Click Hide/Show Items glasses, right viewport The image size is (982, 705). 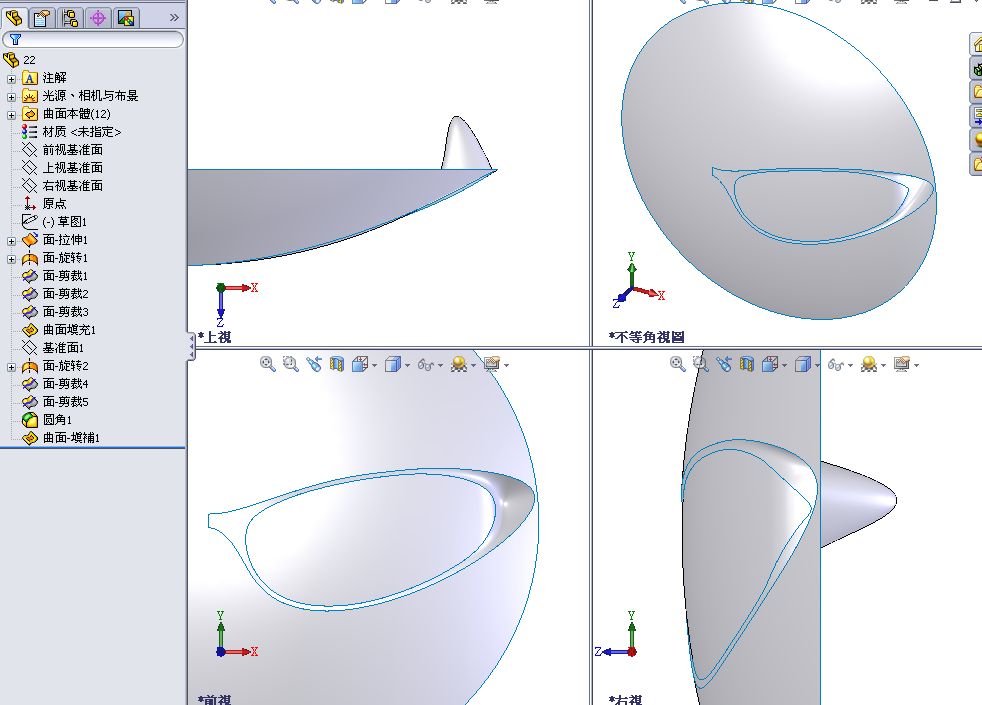835,364
